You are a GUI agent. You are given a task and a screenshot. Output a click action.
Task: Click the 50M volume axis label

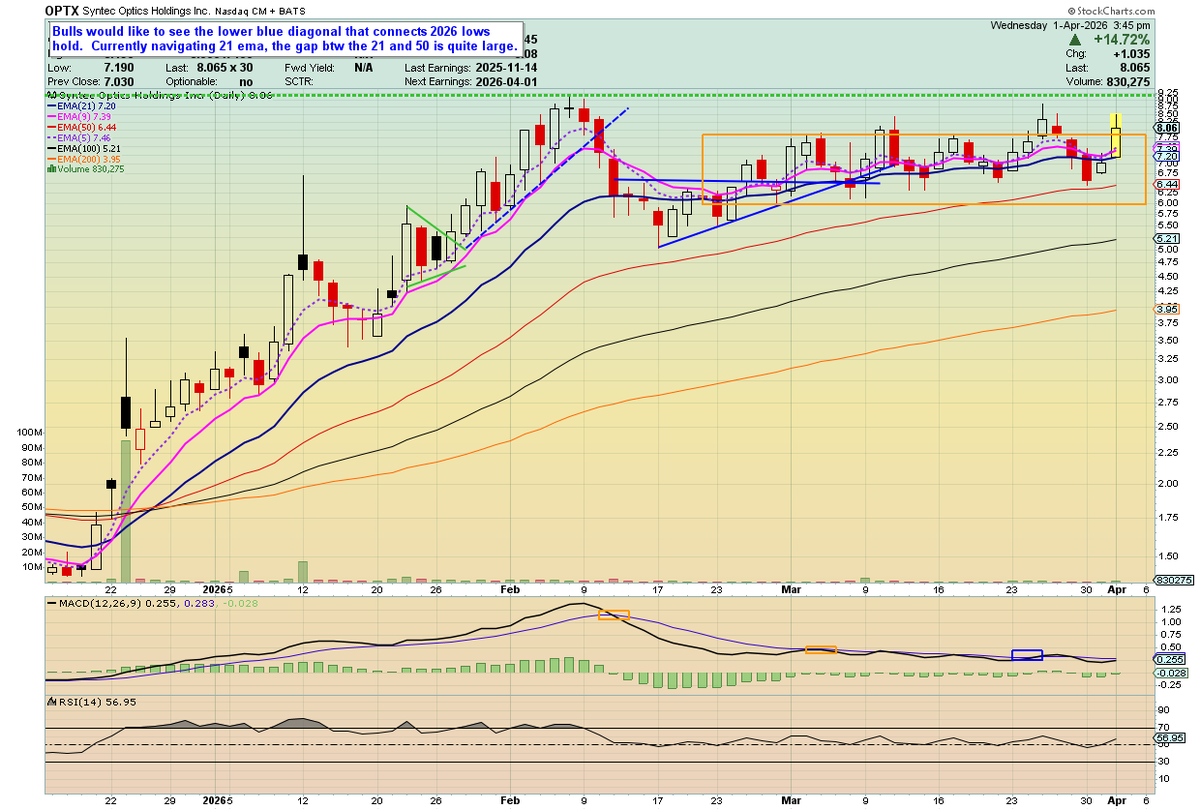[33, 507]
